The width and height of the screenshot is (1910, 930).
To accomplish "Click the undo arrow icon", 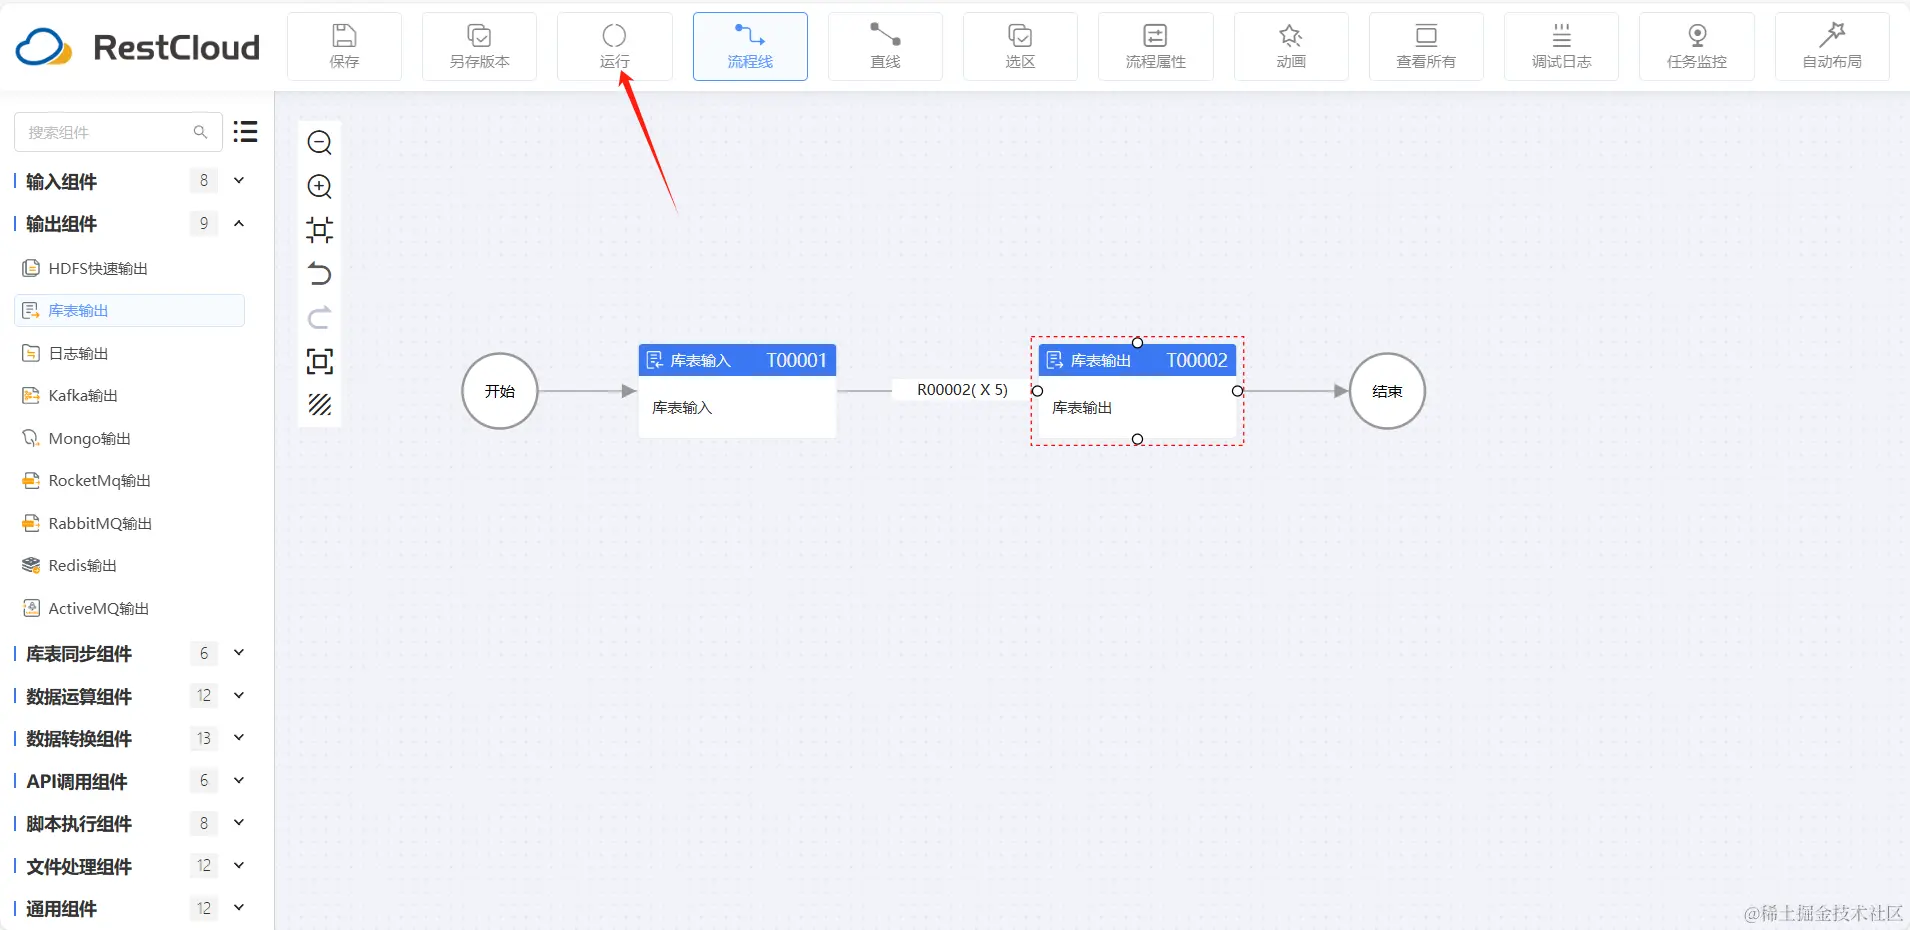I will tap(320, 274).
